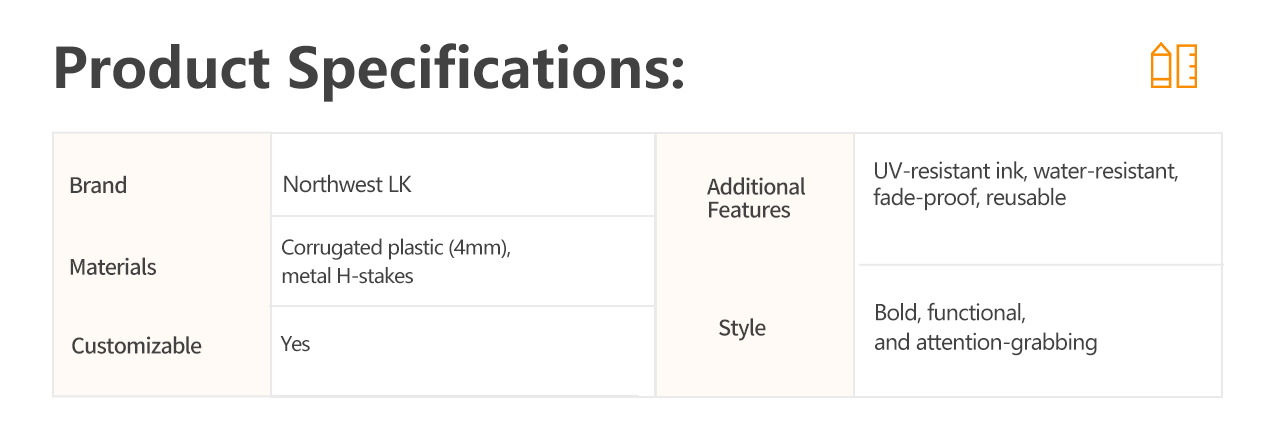Click the Yes value for Customizable

[x=296, y=344]
